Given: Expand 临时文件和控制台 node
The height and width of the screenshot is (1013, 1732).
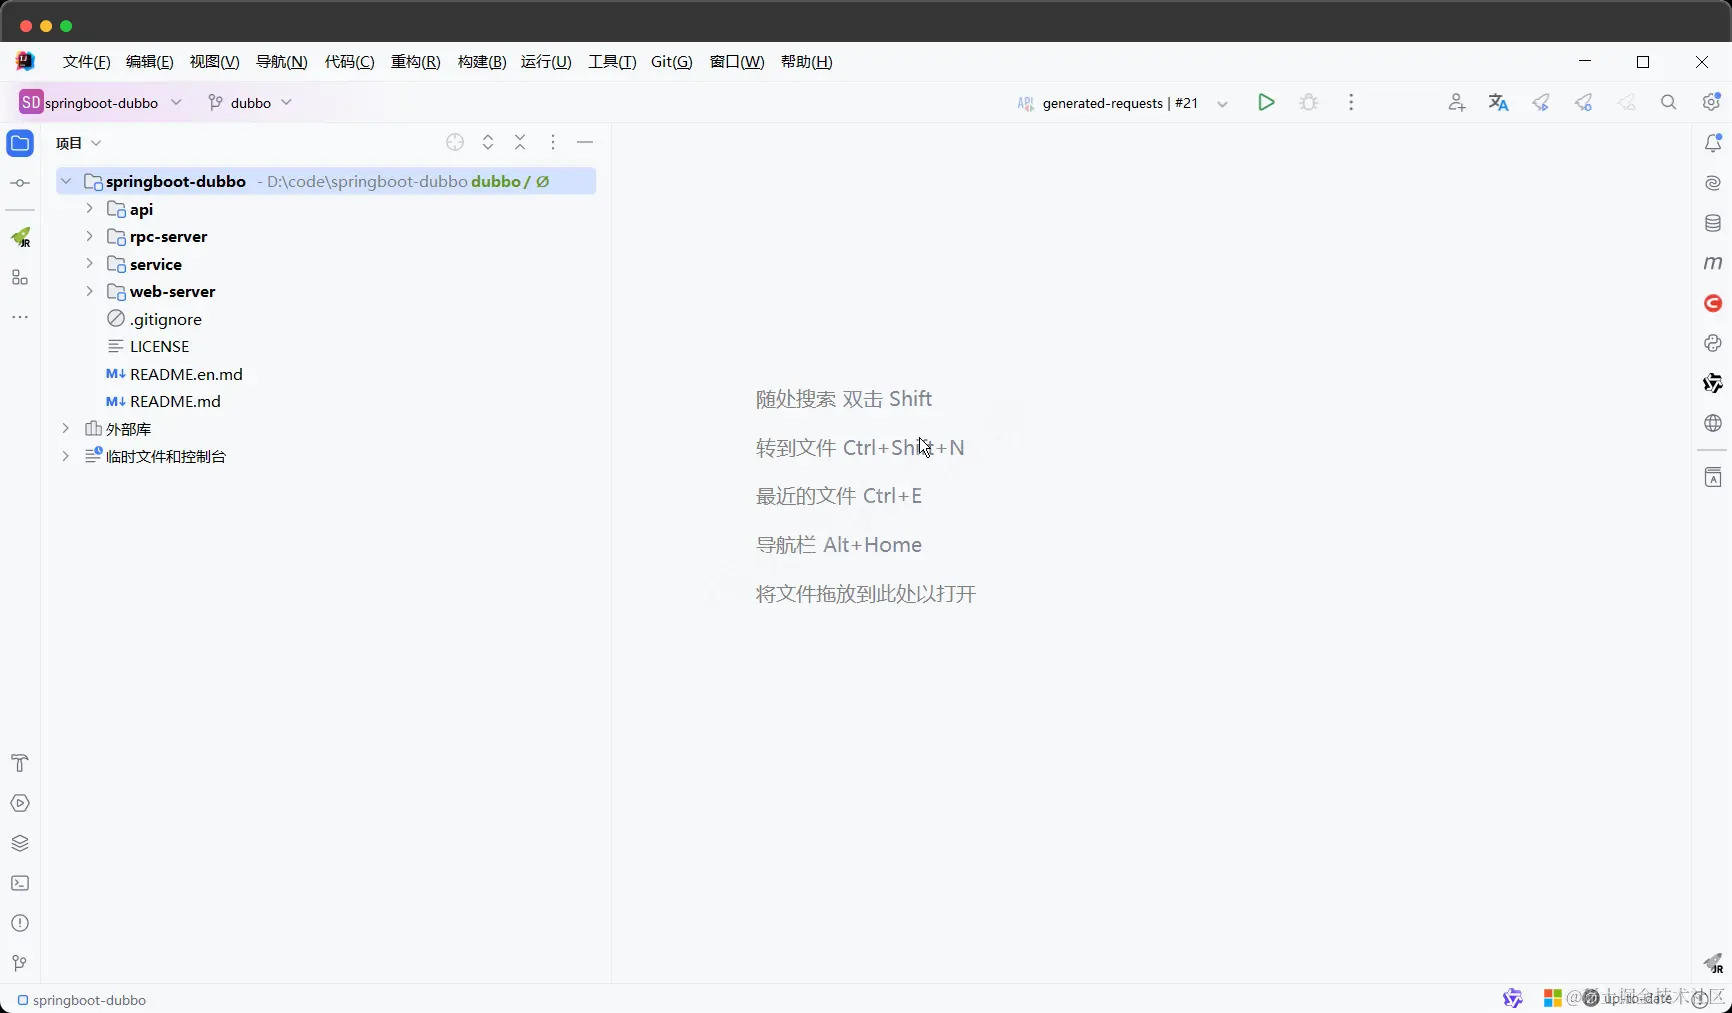Looking at the screenshot, I should point(66,456).
